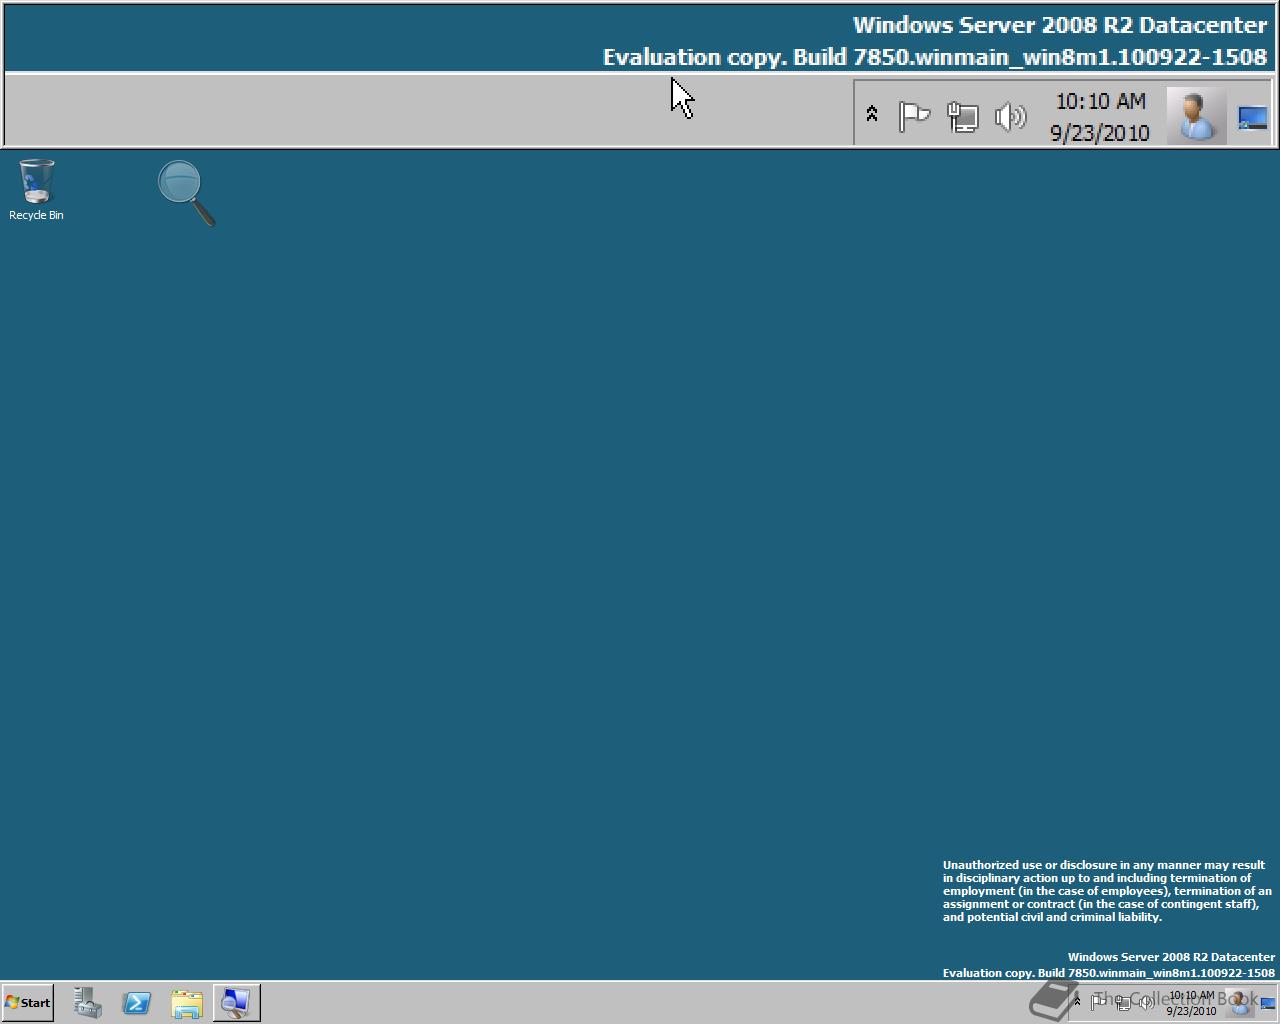Click the user account tile in taskbar tray

1240,1002
